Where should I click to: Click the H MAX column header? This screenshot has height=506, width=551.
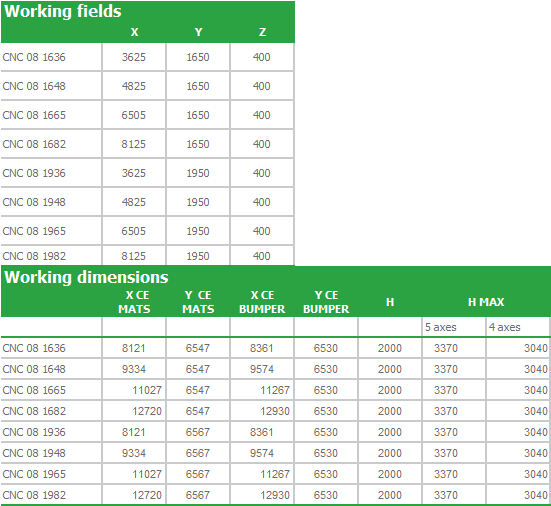point(486,302)
